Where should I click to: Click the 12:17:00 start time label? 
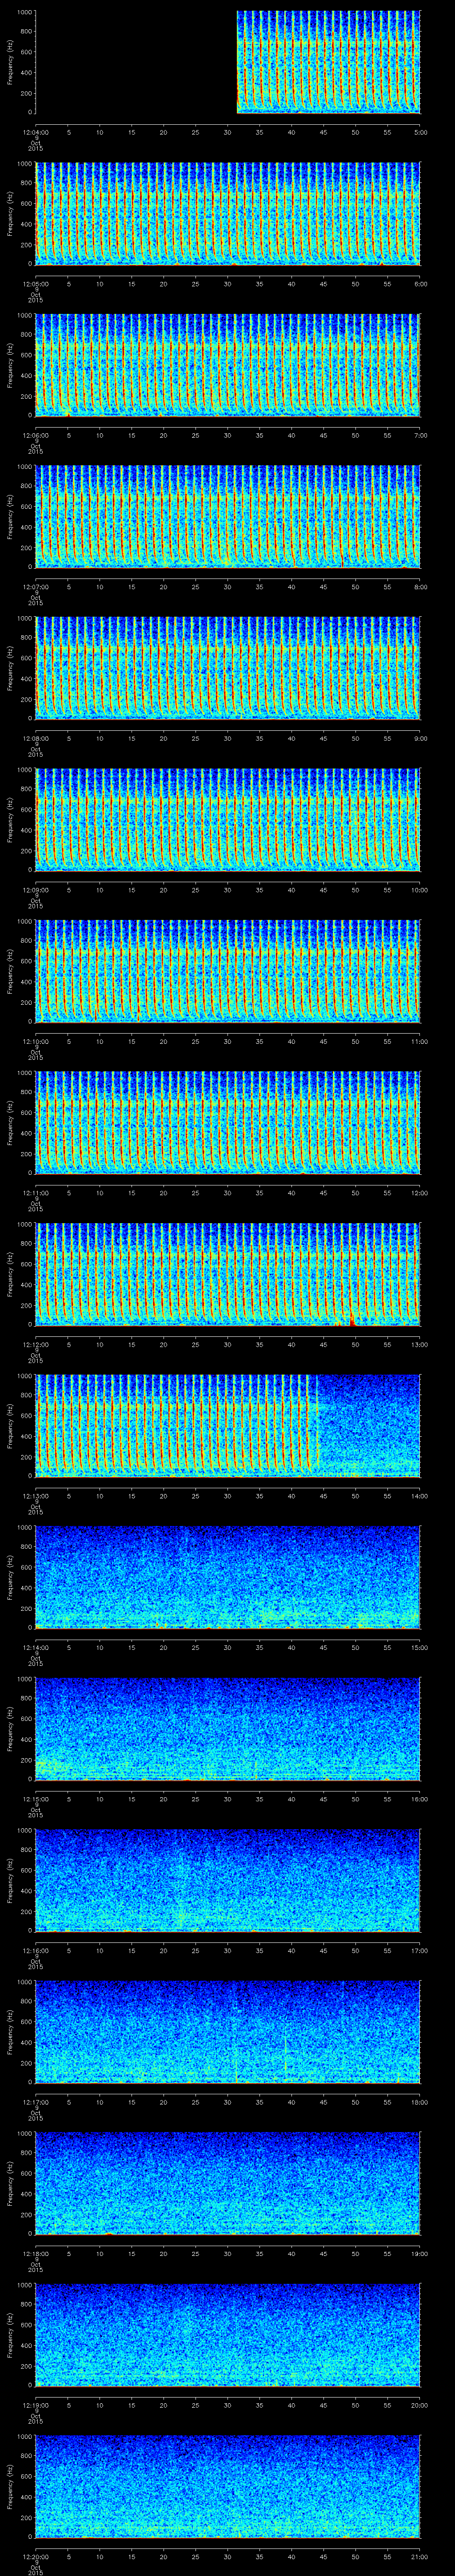point(35,2102)
